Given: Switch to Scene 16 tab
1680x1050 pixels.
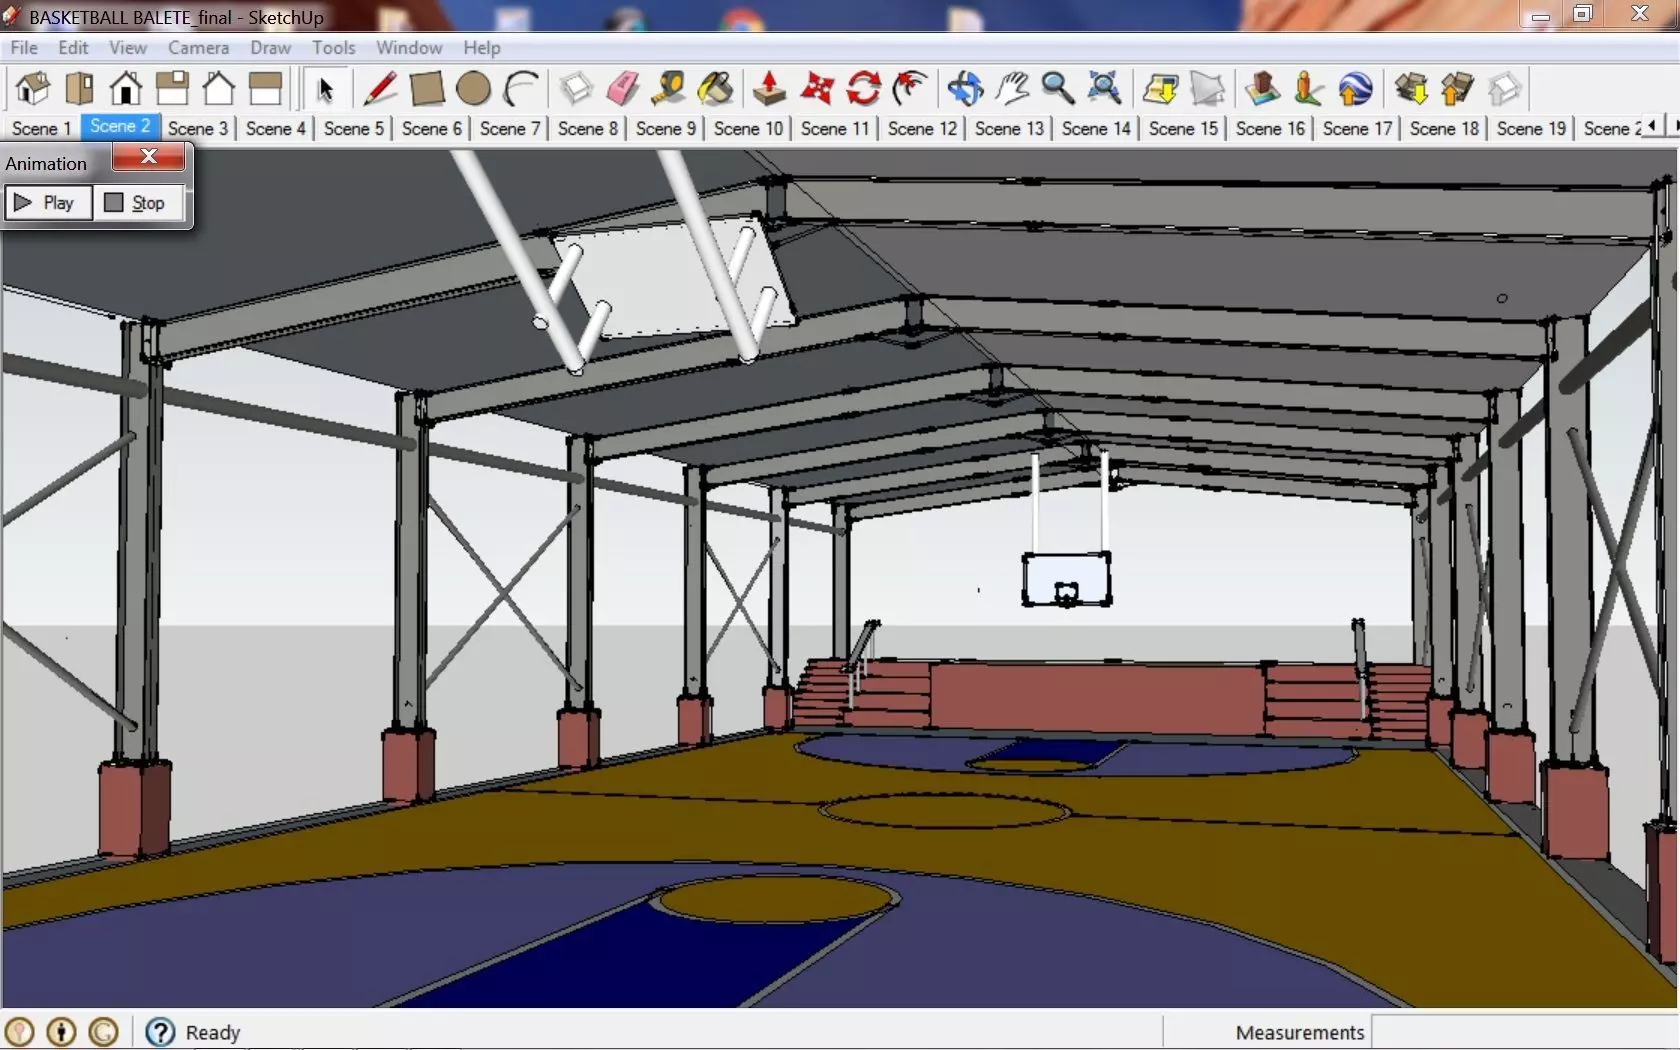Looking at the screenshot, I should pos(1270,128).
